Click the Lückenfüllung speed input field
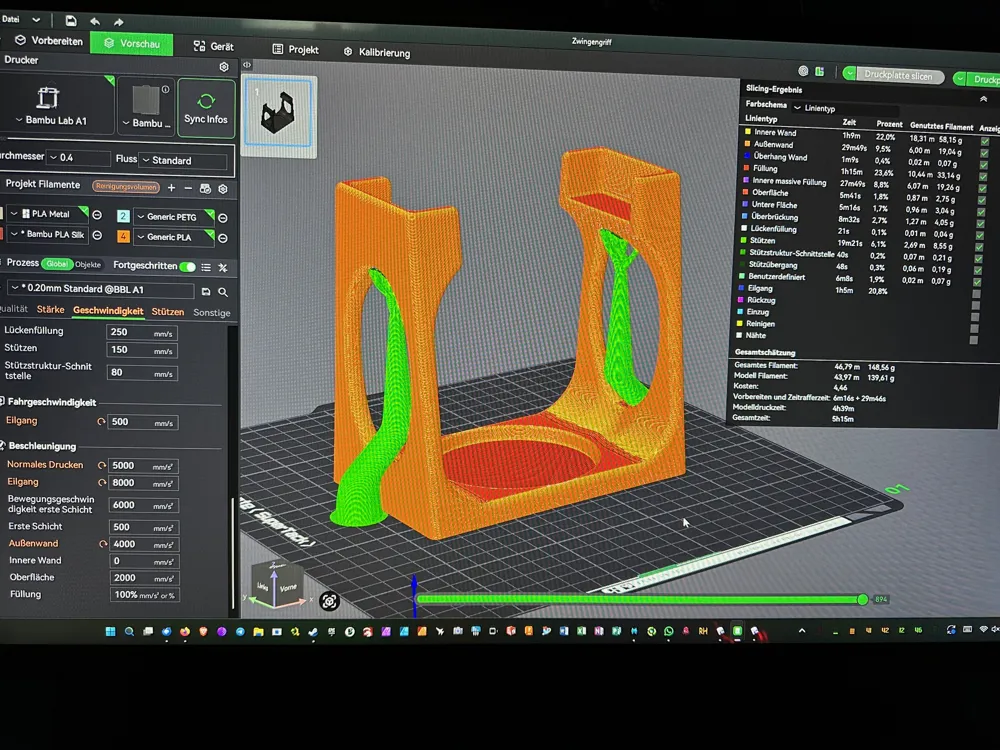1000x750 pixels. click(142, 332)
